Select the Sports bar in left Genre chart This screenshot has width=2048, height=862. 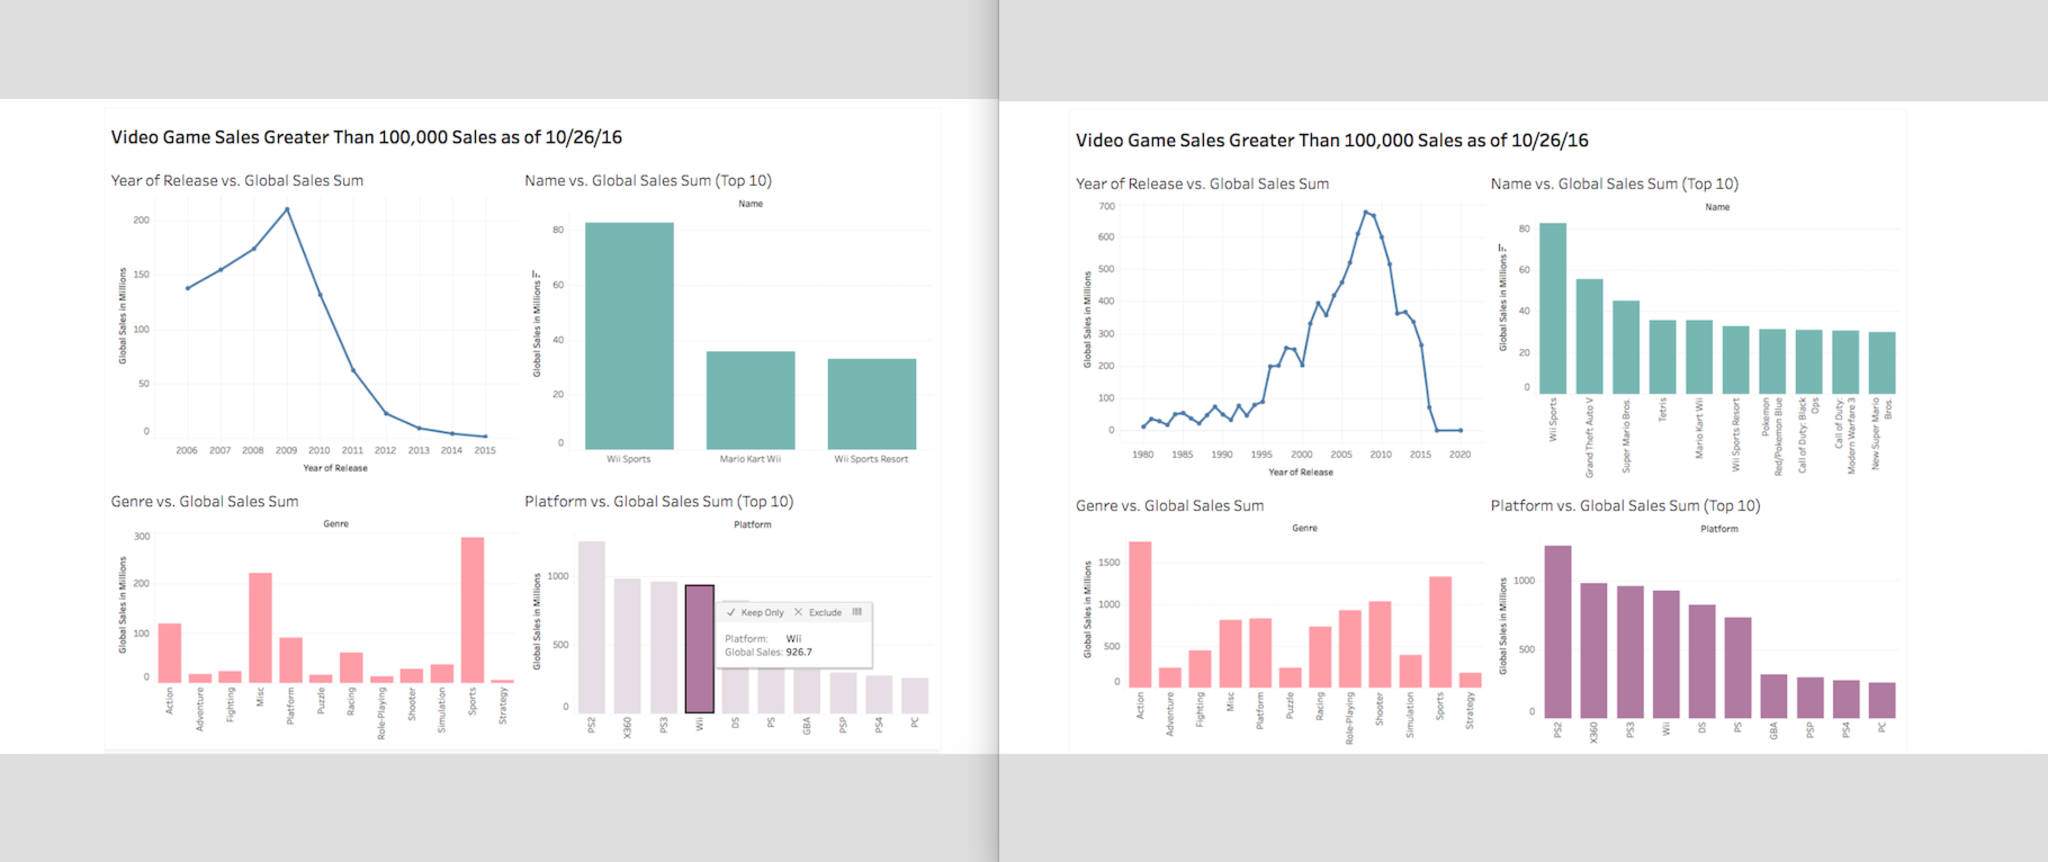(472, 609)
